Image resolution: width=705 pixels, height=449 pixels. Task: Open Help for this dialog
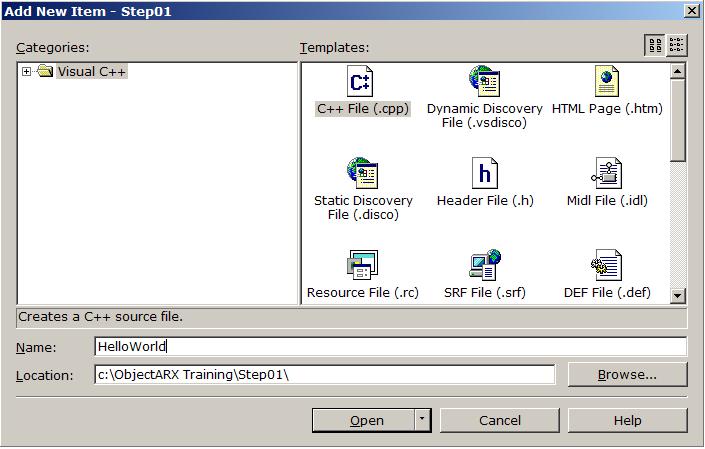point(627,420)
